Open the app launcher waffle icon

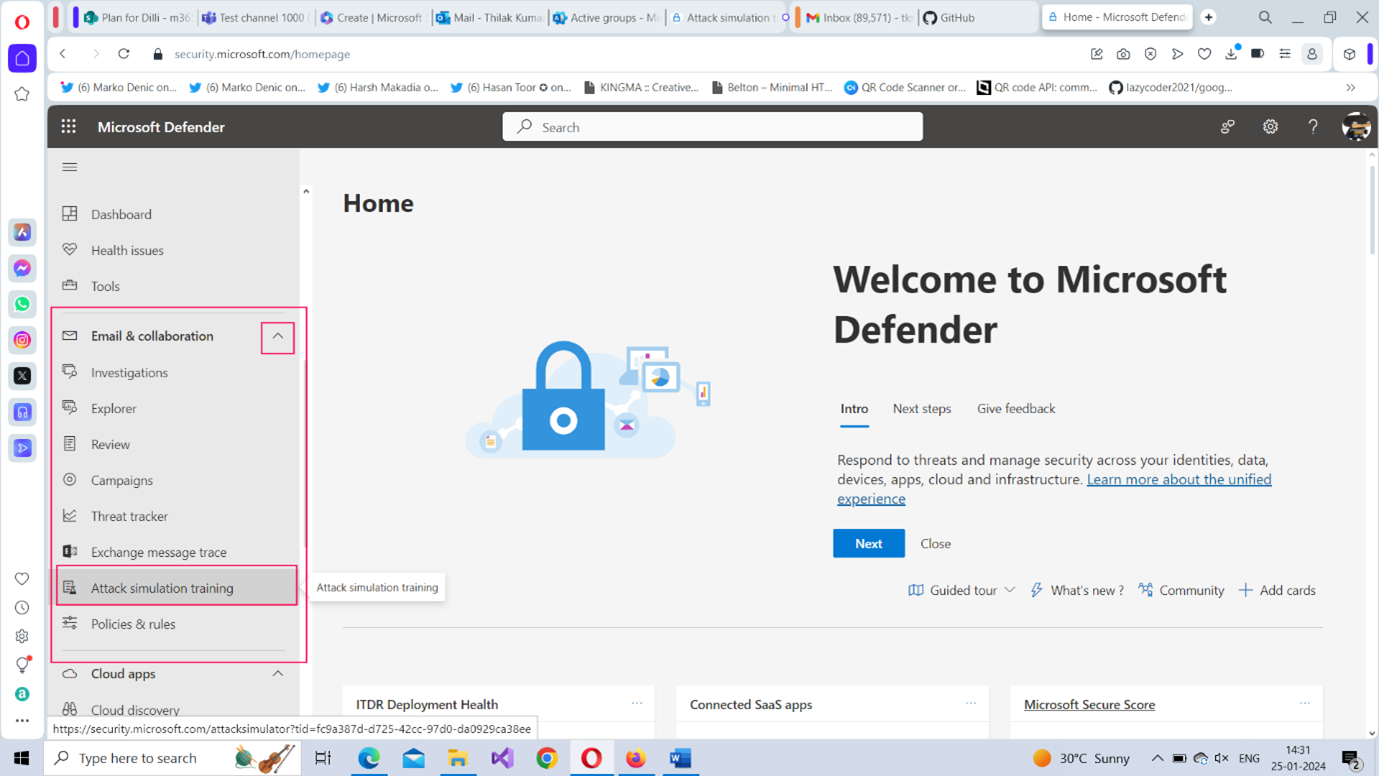point(68,127)
